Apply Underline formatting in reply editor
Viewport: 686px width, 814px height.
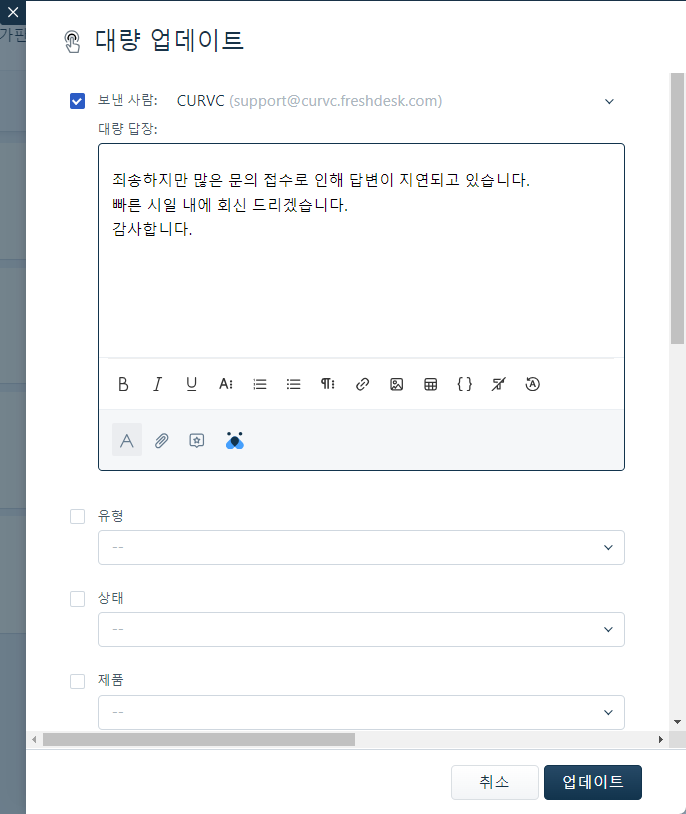(x=192, y=384)
